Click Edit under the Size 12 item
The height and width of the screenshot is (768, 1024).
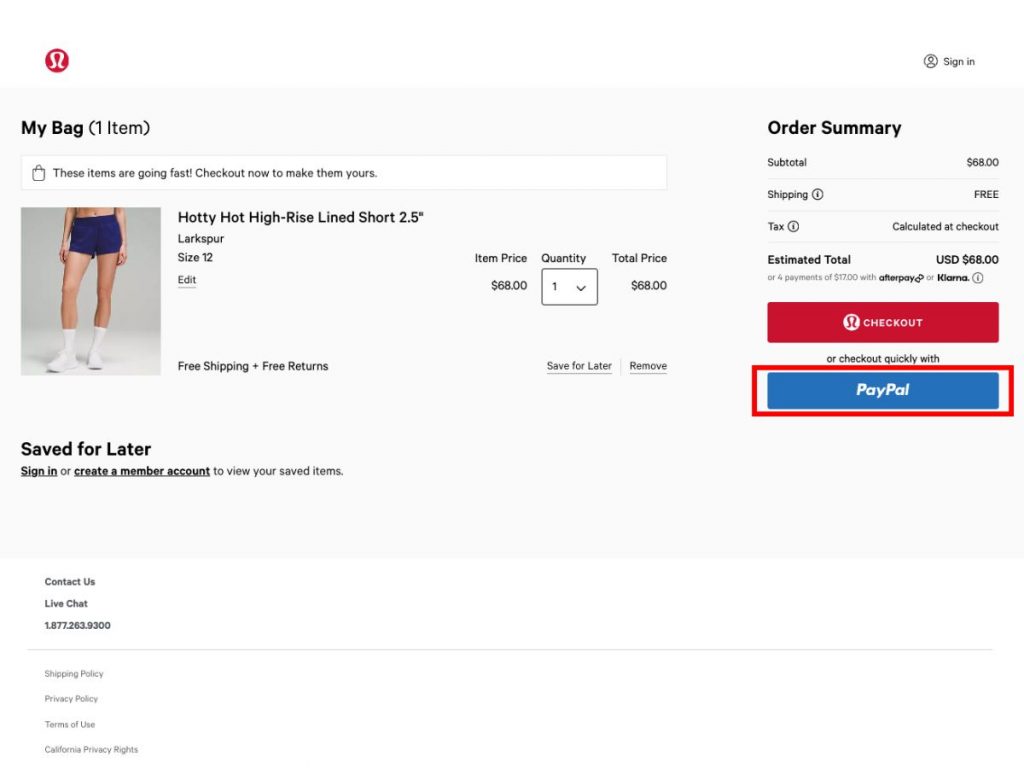click(187, 280)
